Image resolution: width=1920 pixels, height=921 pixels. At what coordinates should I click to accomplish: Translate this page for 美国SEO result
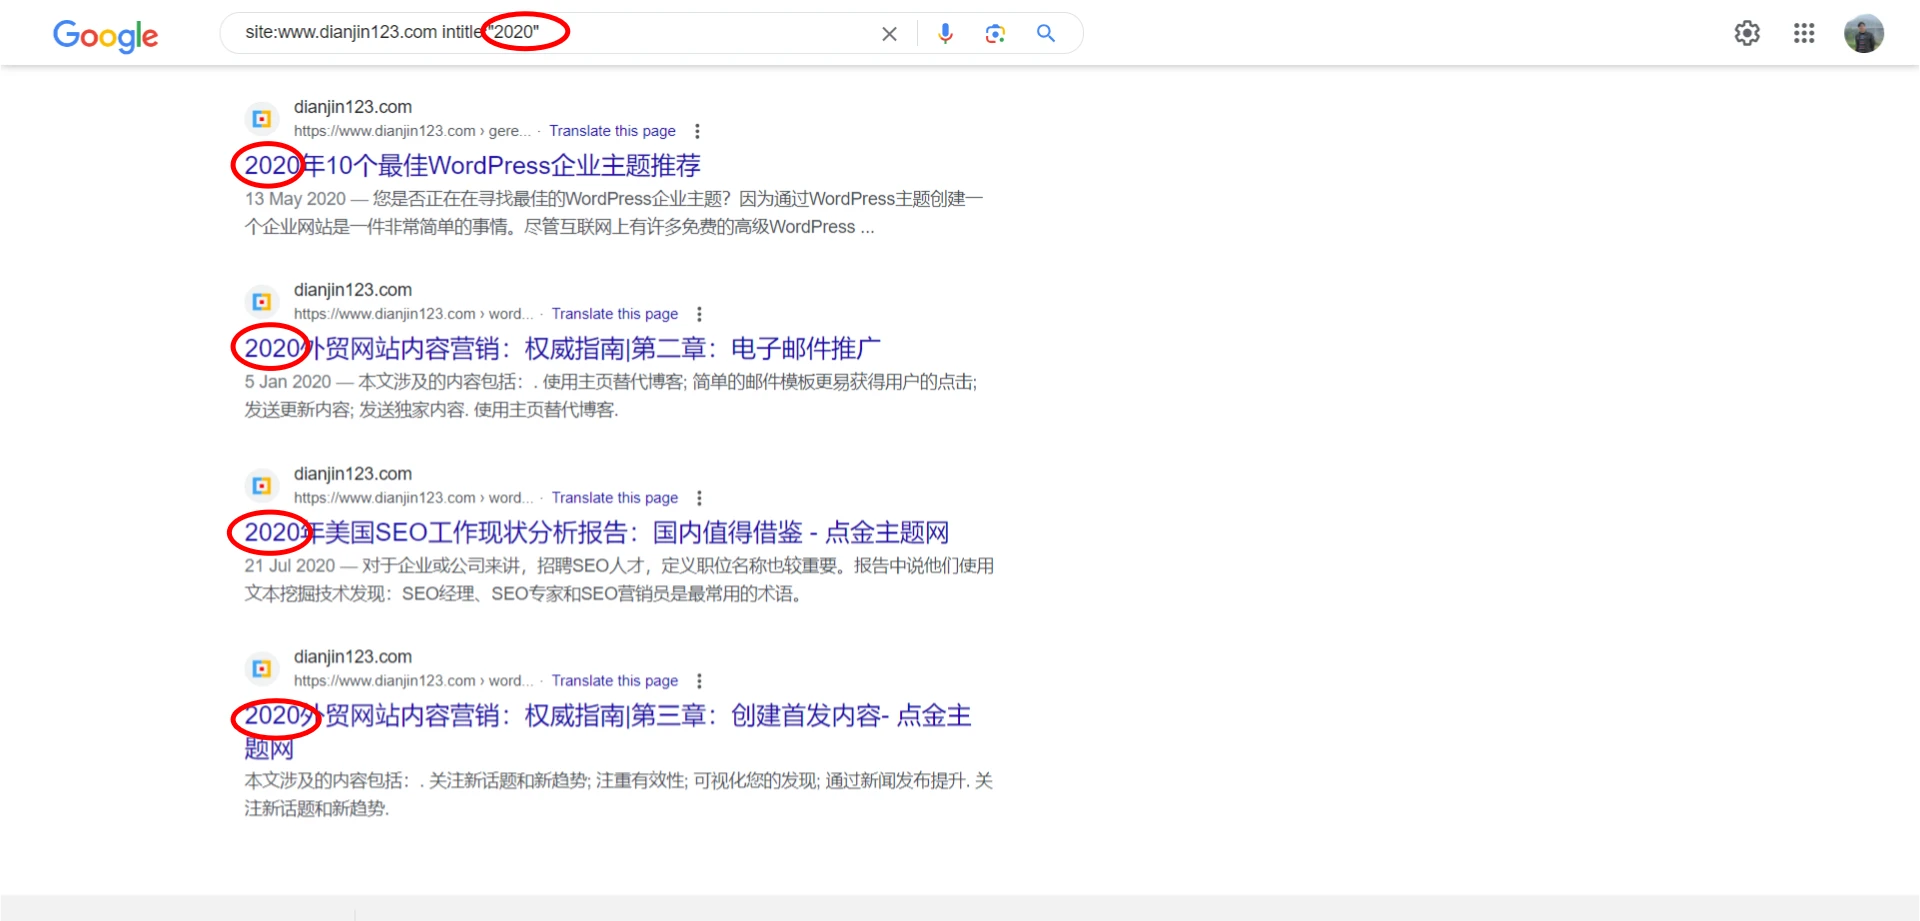tap(615, 498)
